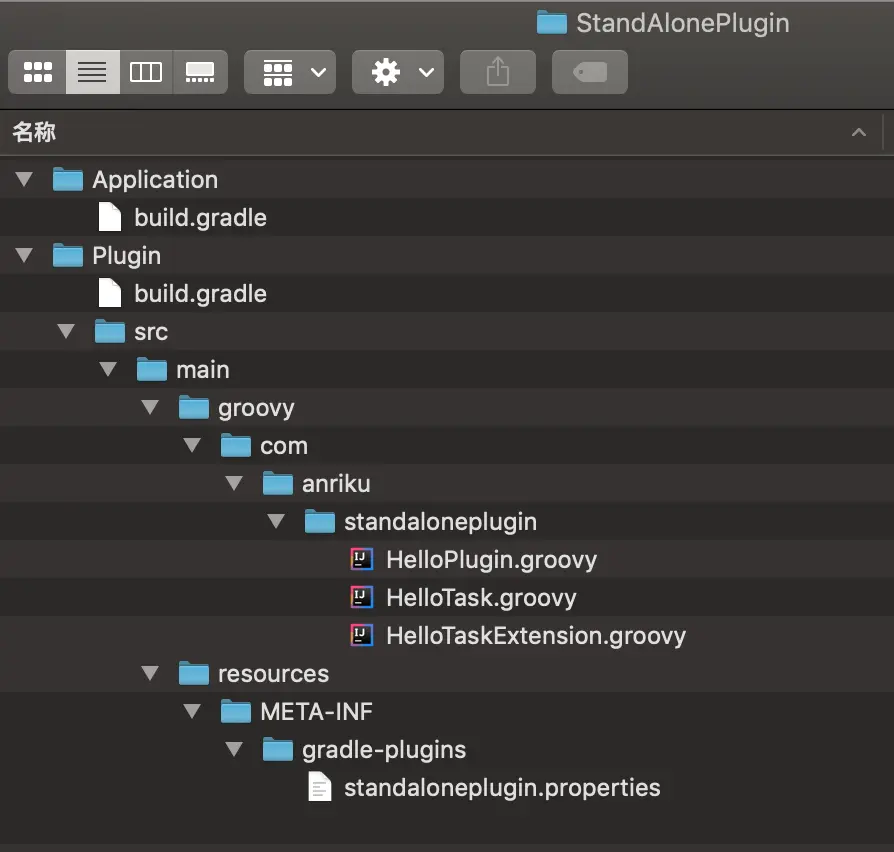Collapse the standaloneplugin folder triangle

pos(276,521)
